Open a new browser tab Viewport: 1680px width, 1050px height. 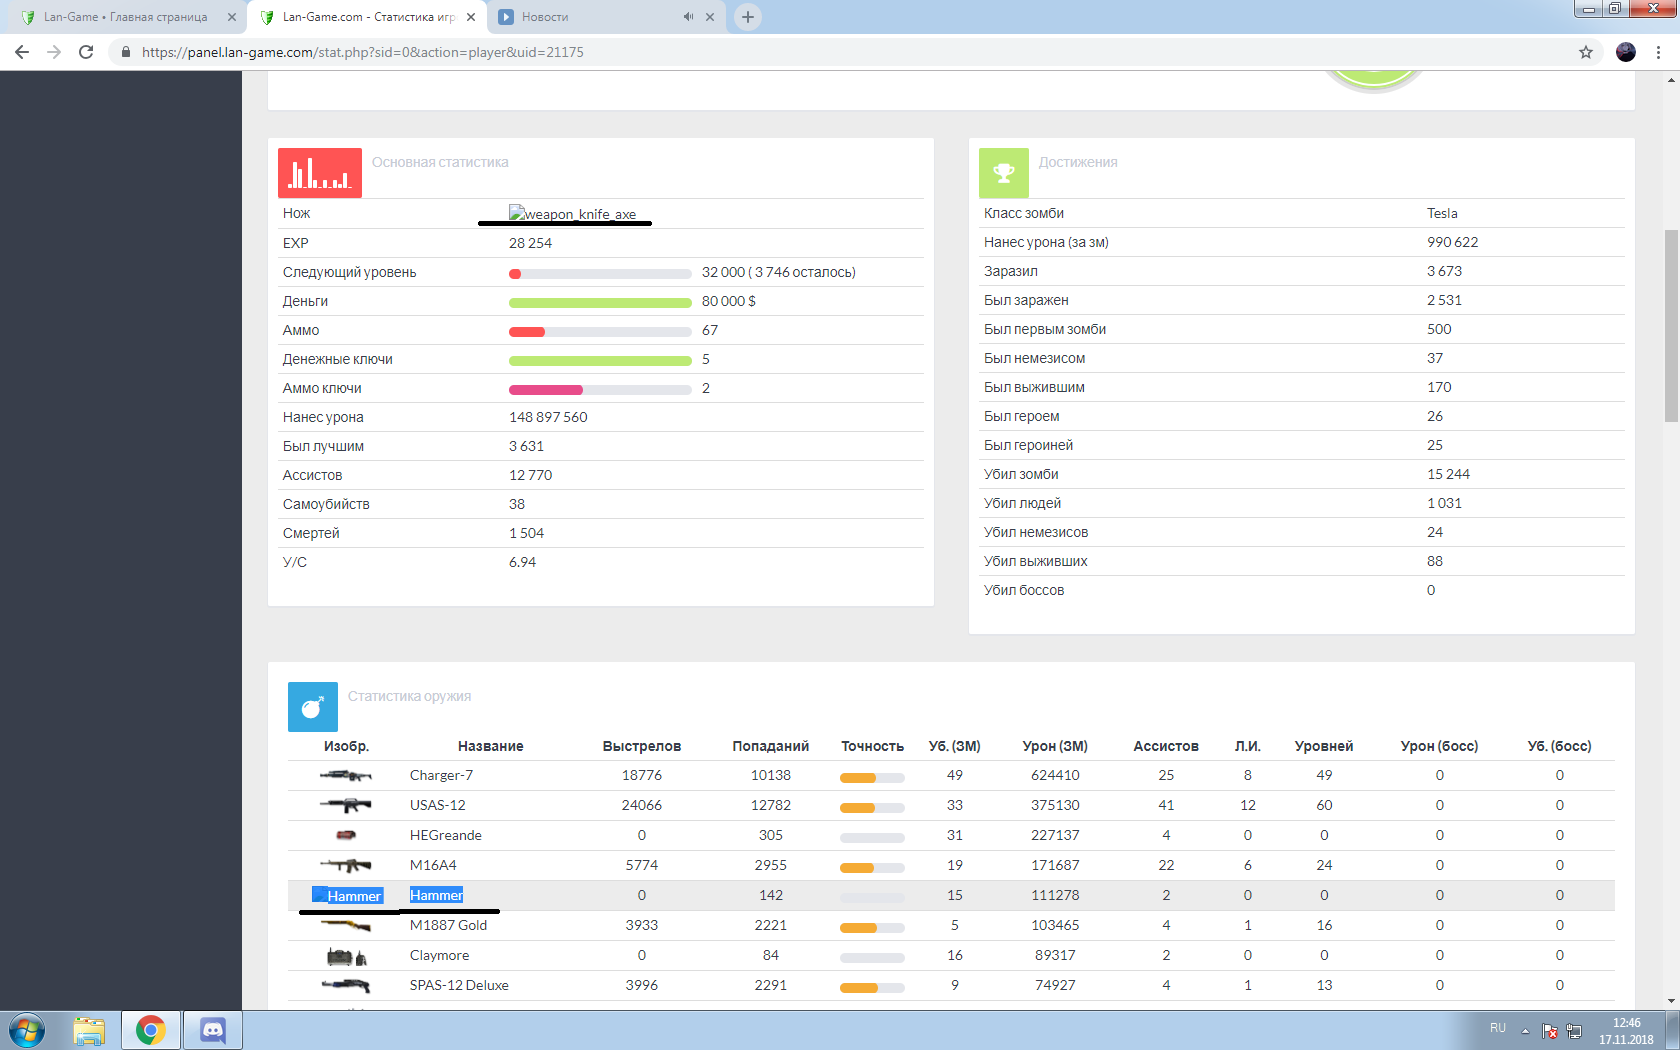tap(747, 17)
